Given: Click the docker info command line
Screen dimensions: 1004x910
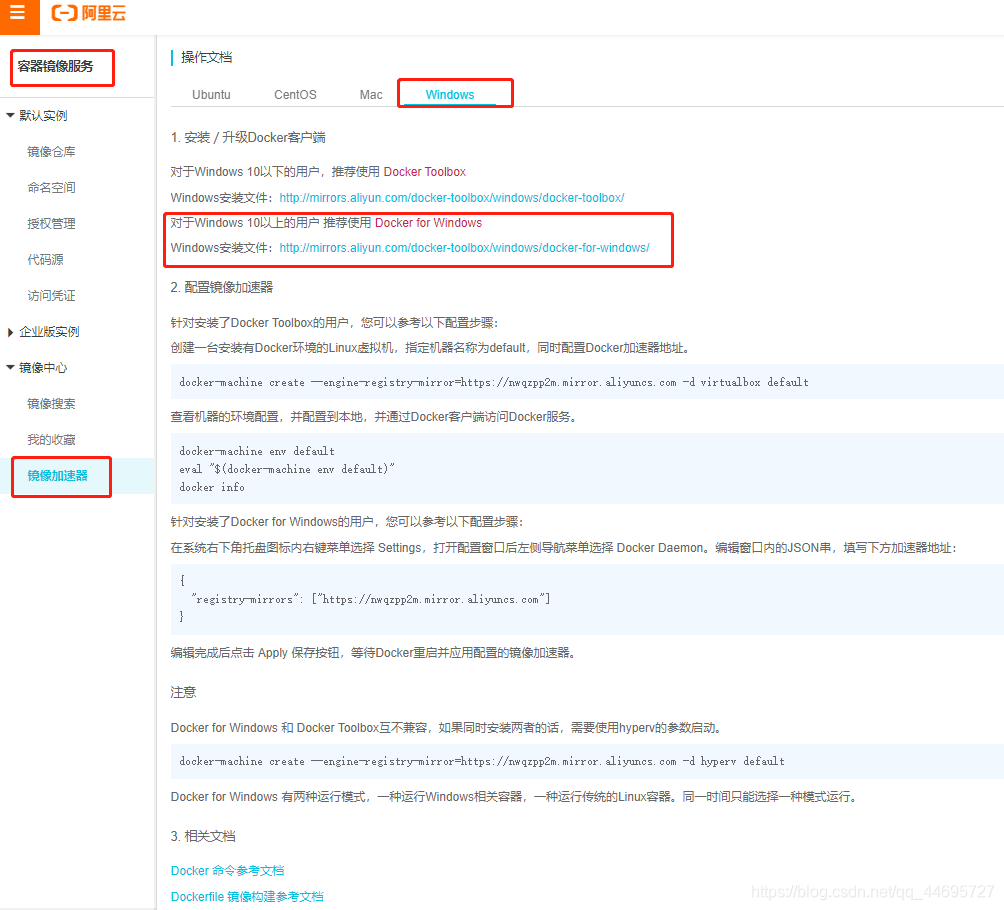Looking at the screenshot, I should coord(212,487).
